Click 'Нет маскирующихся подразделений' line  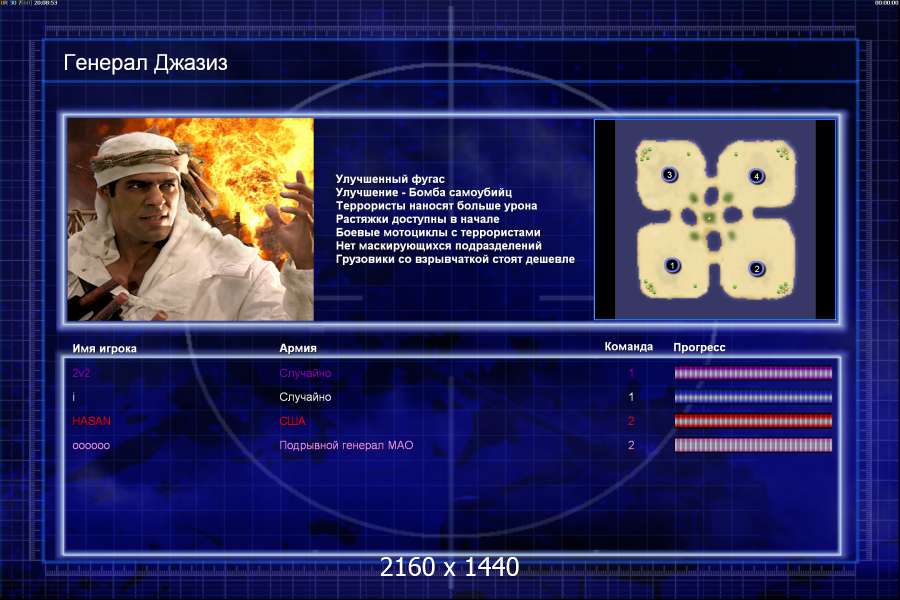coord(439,246)
